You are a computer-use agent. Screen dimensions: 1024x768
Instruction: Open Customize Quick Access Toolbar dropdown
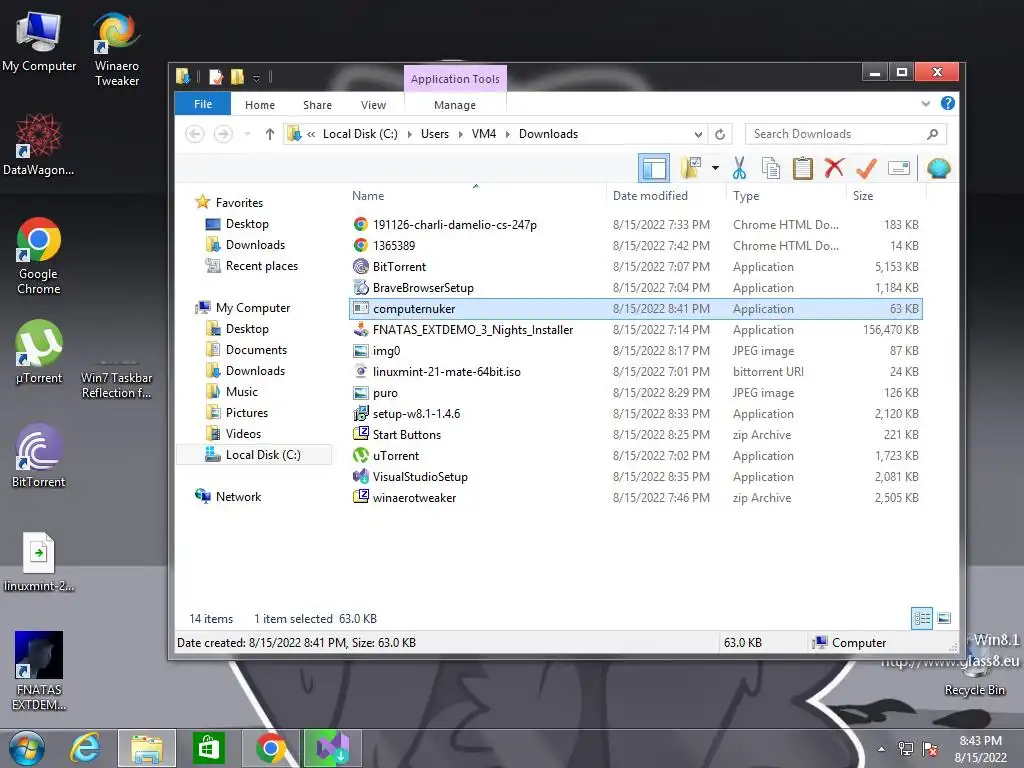(257, 79)
